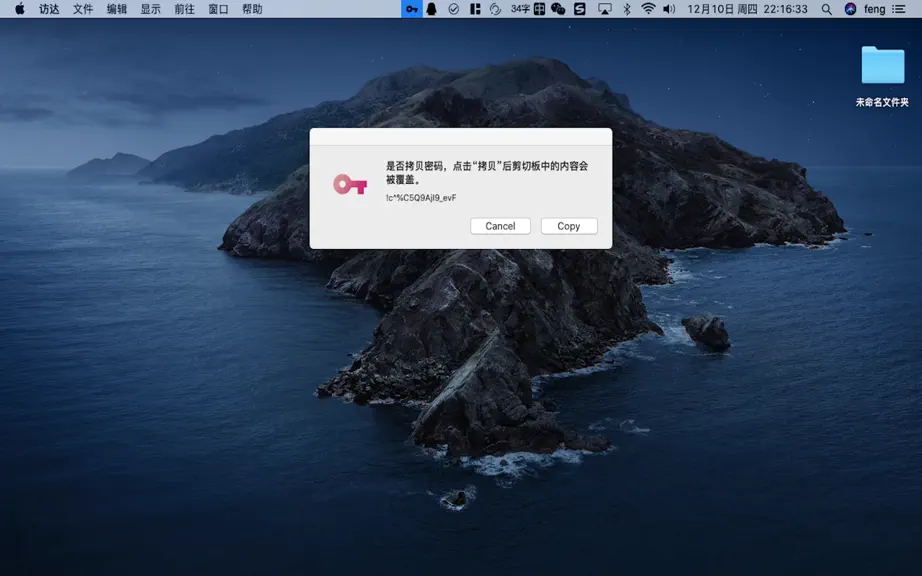Click the 未命名文件夹 folder label
Image resolution: width=922 pixels, height=576 pixels.
[882, 102]
